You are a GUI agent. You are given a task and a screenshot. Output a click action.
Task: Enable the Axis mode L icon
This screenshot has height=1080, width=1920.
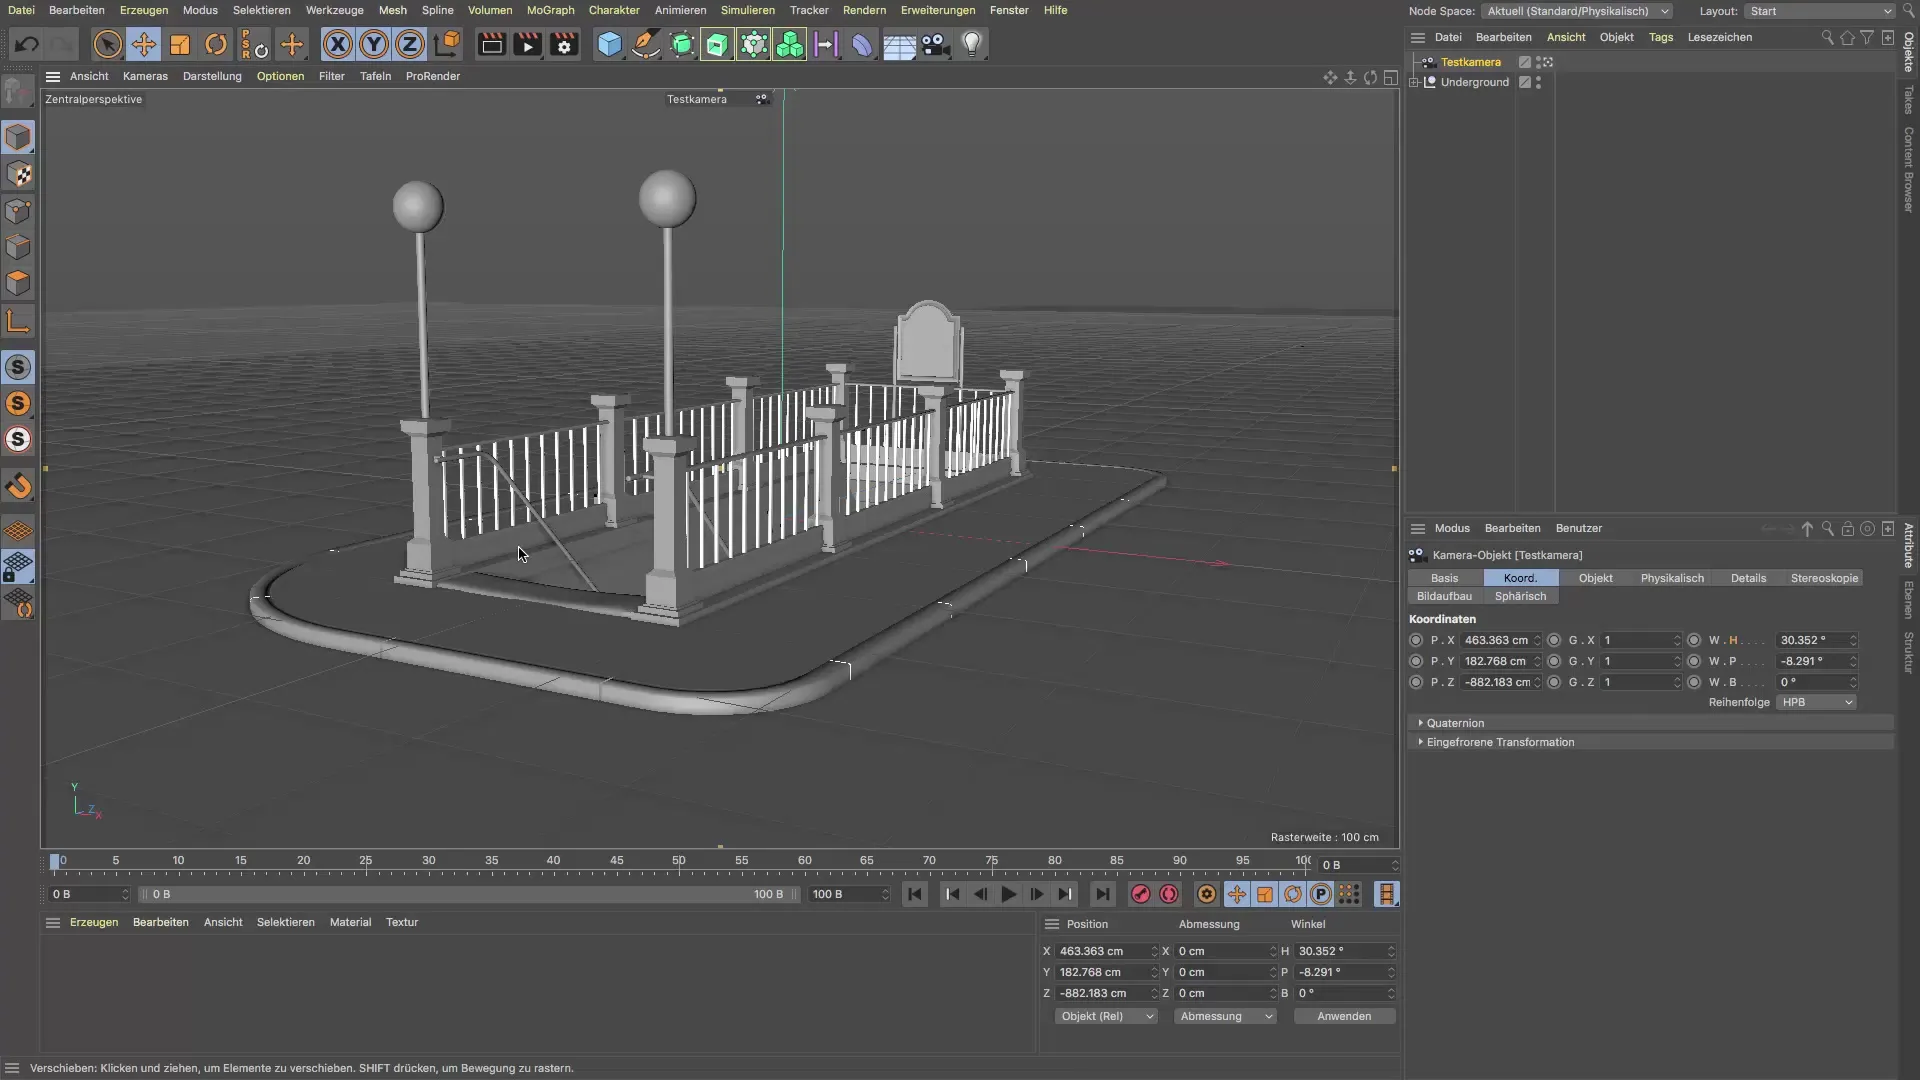point(18,321)
